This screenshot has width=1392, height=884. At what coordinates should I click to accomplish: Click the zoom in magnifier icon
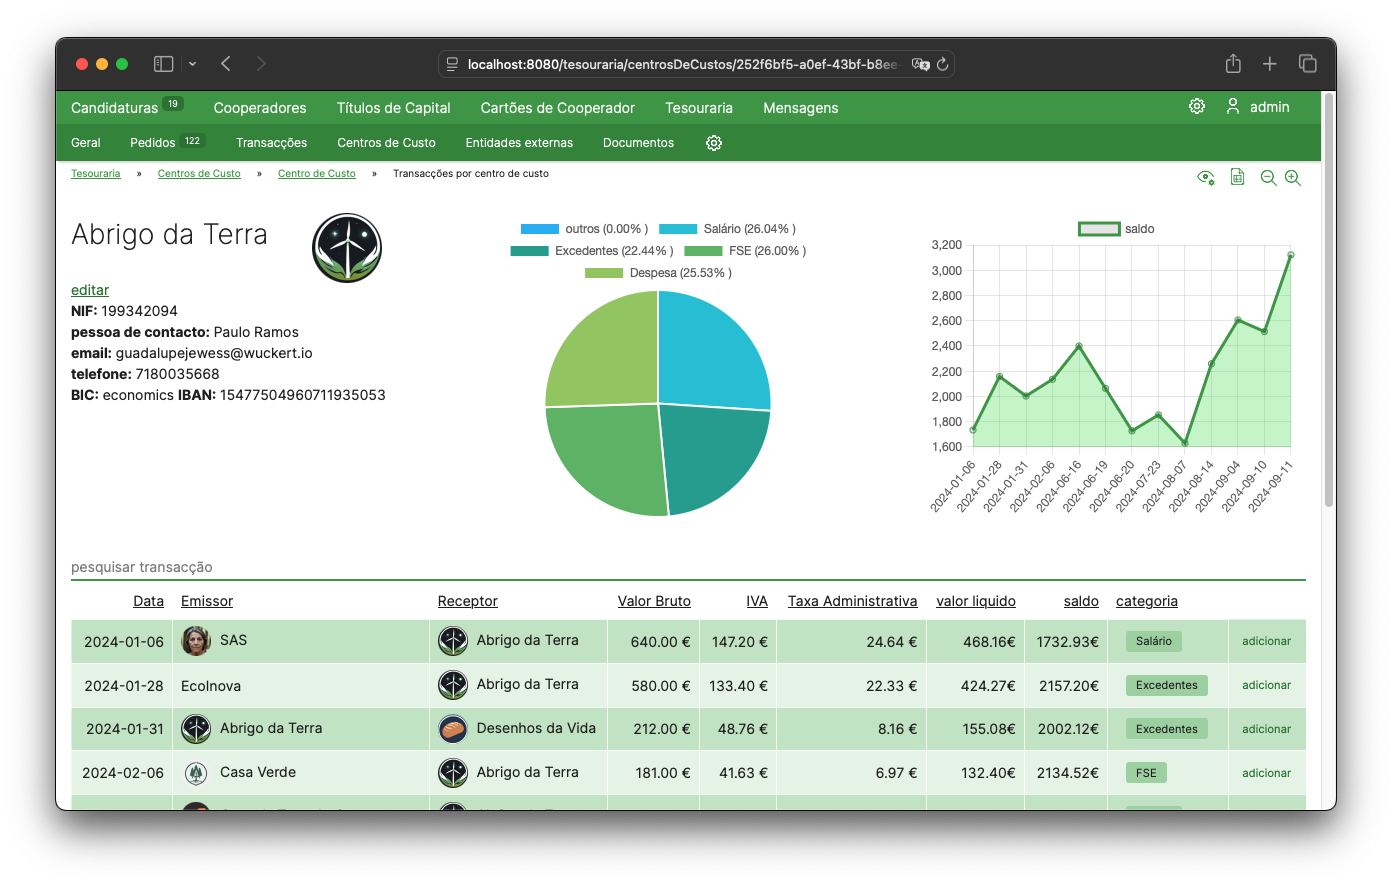tap(1293, 178)
